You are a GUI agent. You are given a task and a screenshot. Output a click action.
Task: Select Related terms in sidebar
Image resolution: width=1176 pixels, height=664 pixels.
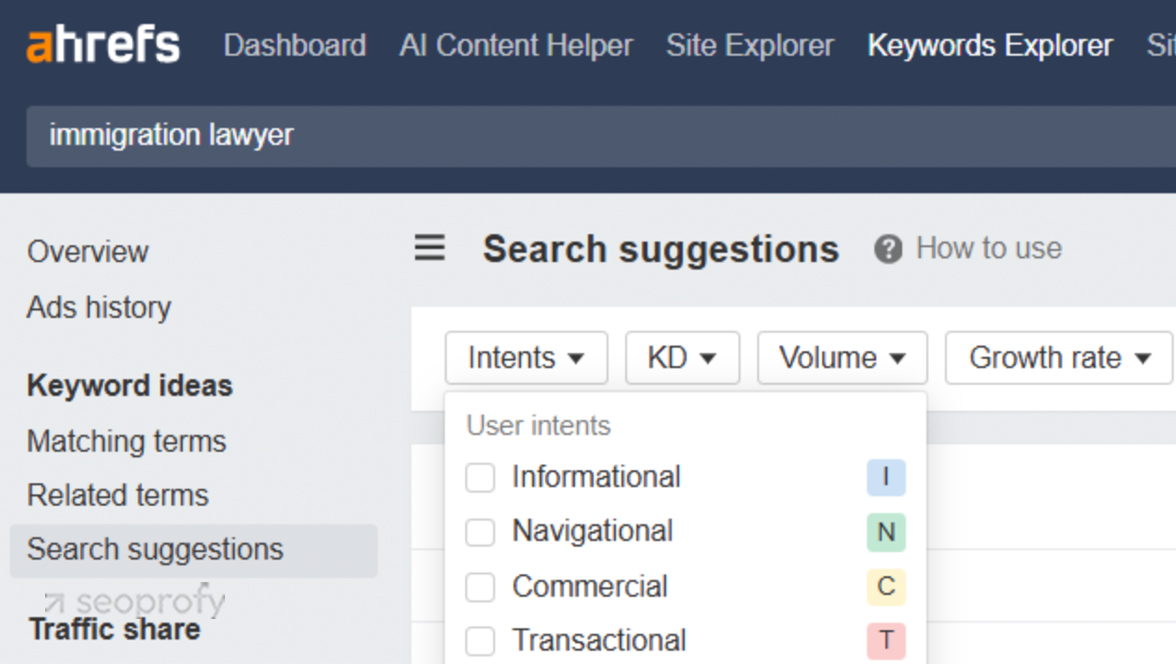(x=118, y=495)
